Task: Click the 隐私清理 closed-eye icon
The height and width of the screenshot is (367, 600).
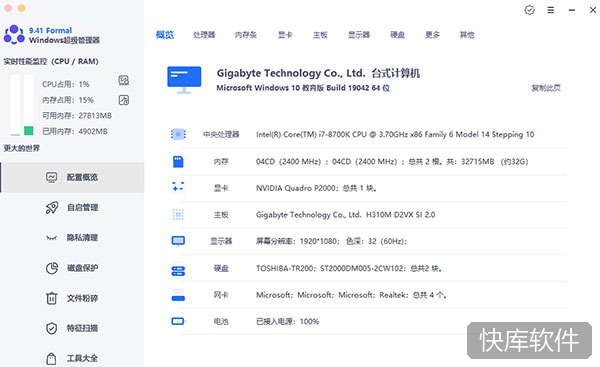Action: (52, 238)
